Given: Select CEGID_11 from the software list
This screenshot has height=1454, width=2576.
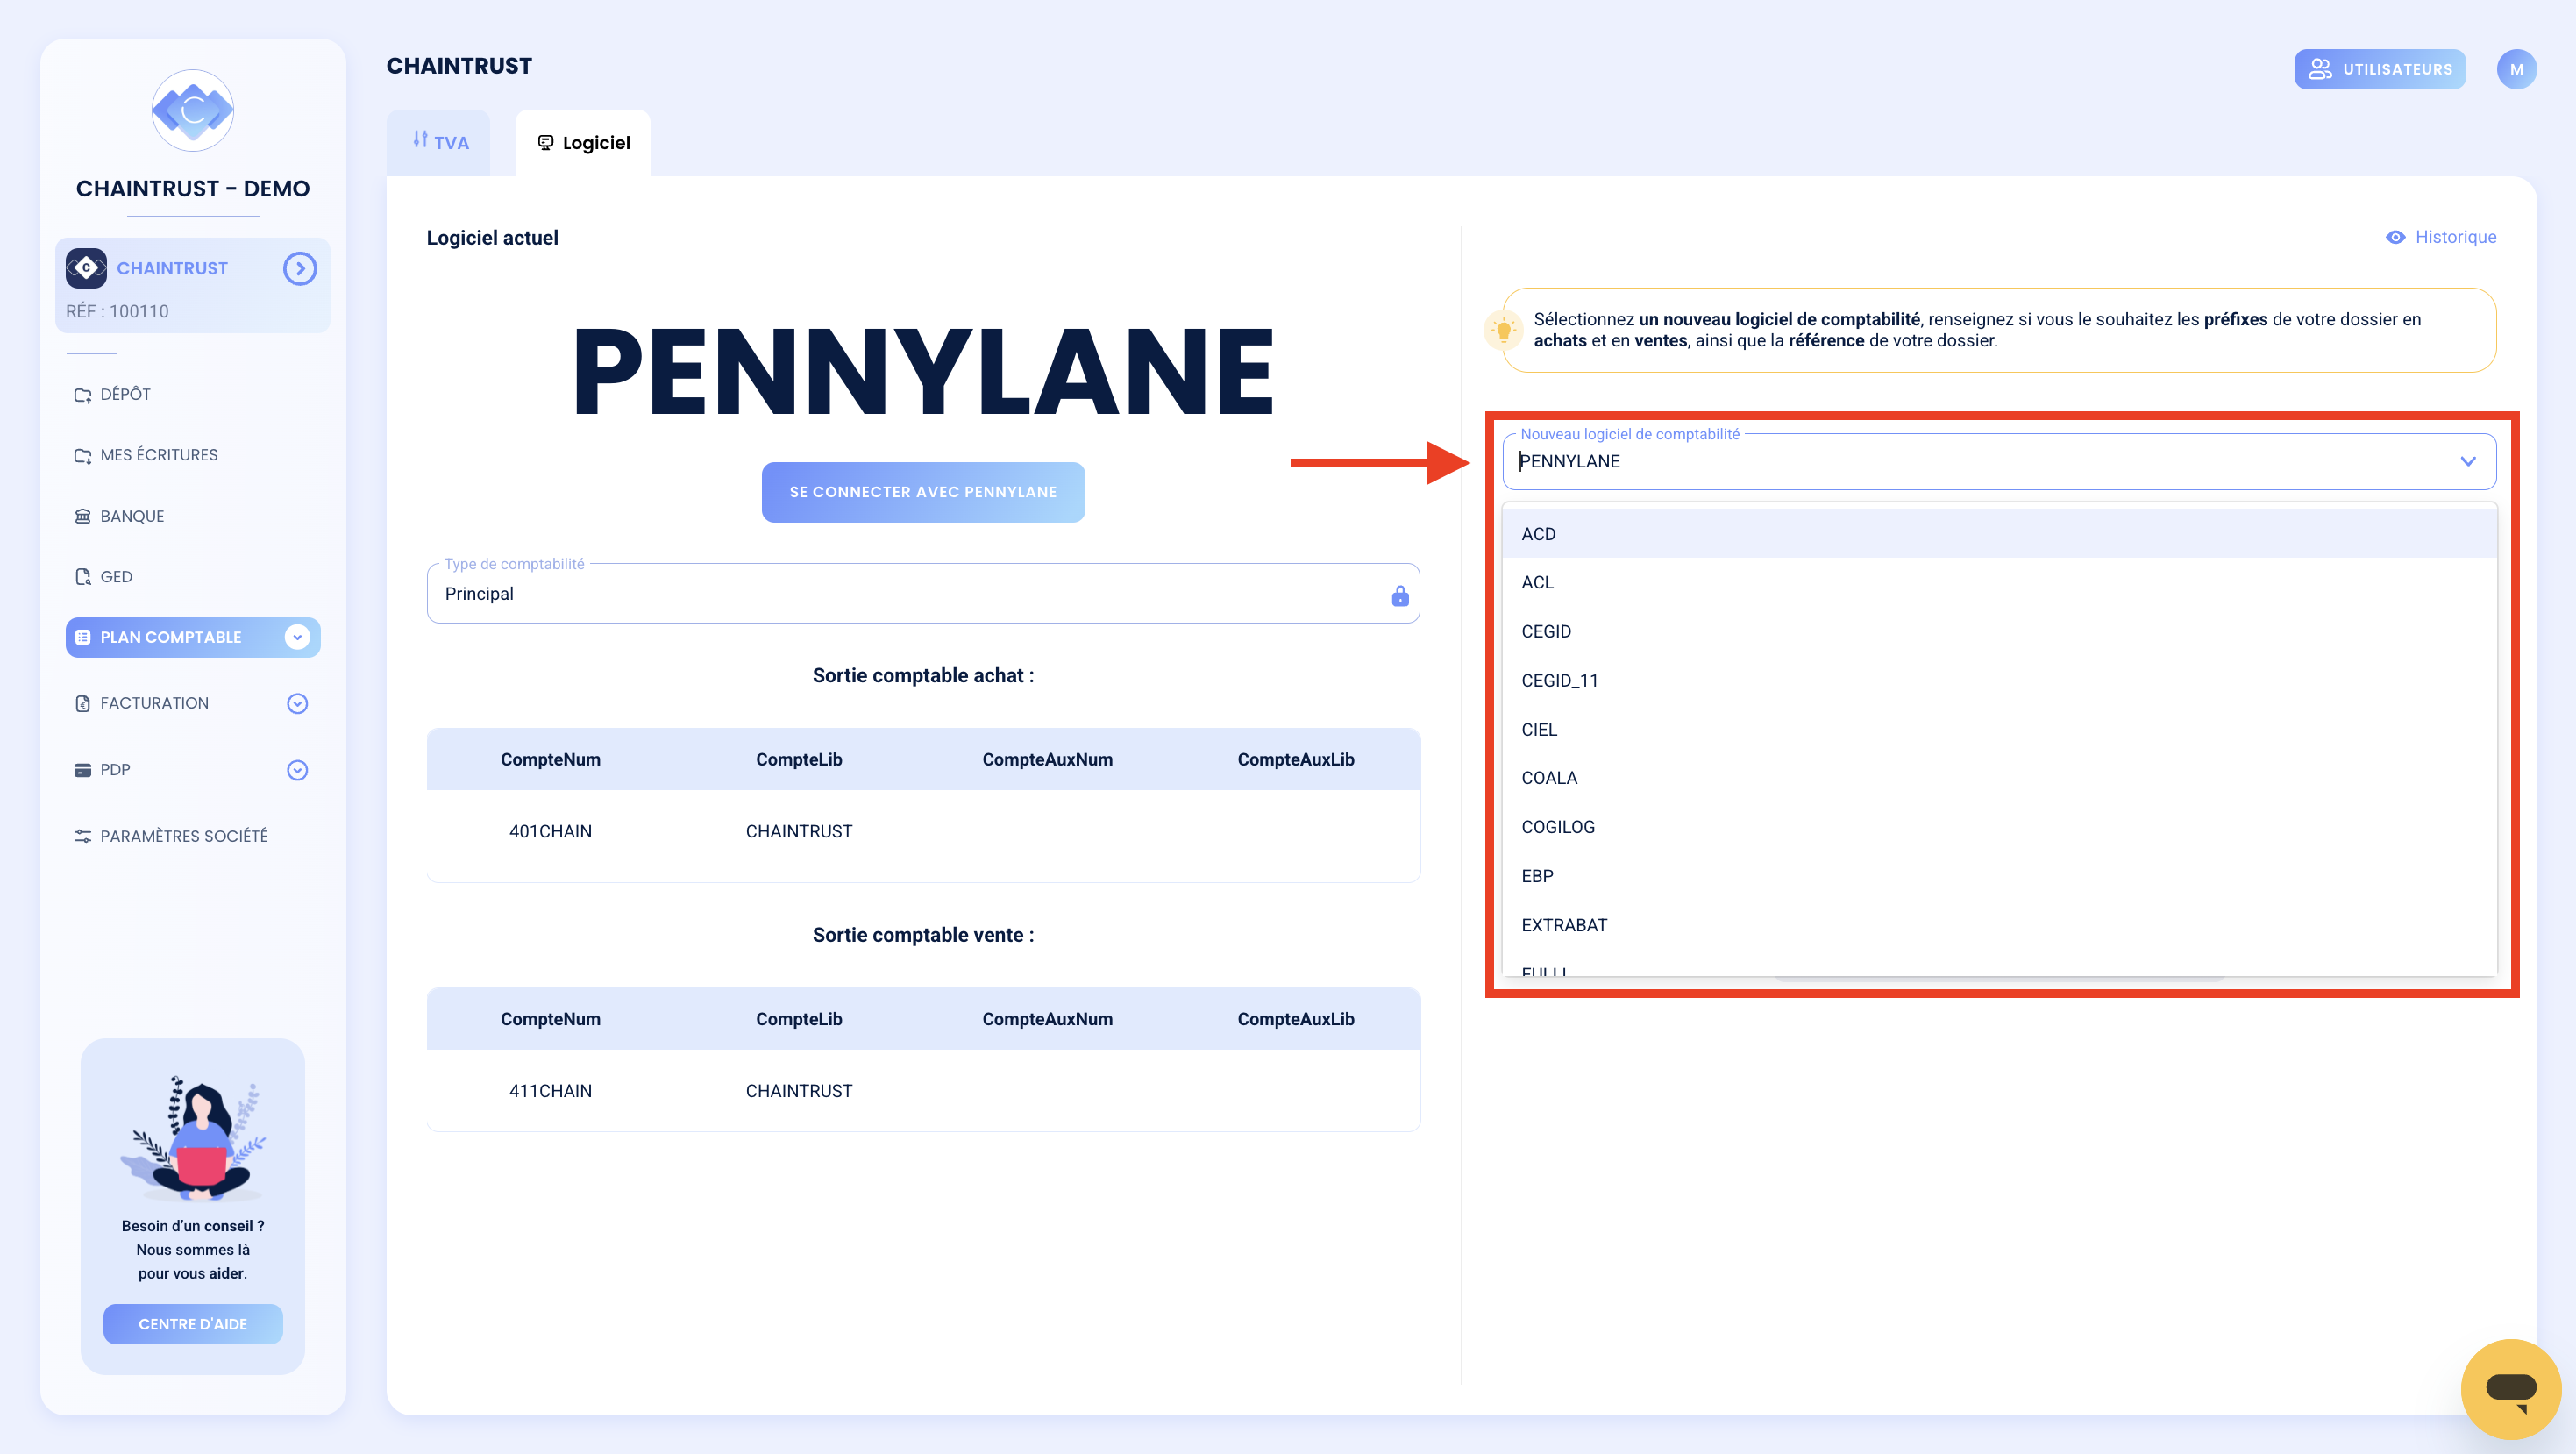Looking at the screenshot, I should pyautogui.click(x=1999, y=680).
